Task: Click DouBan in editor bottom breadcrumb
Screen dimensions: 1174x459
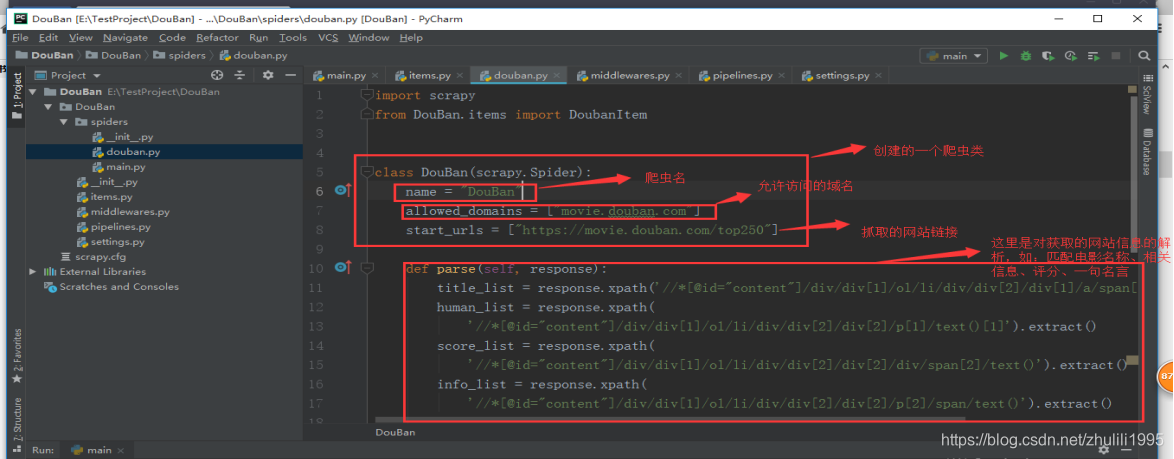Action: 395,433
